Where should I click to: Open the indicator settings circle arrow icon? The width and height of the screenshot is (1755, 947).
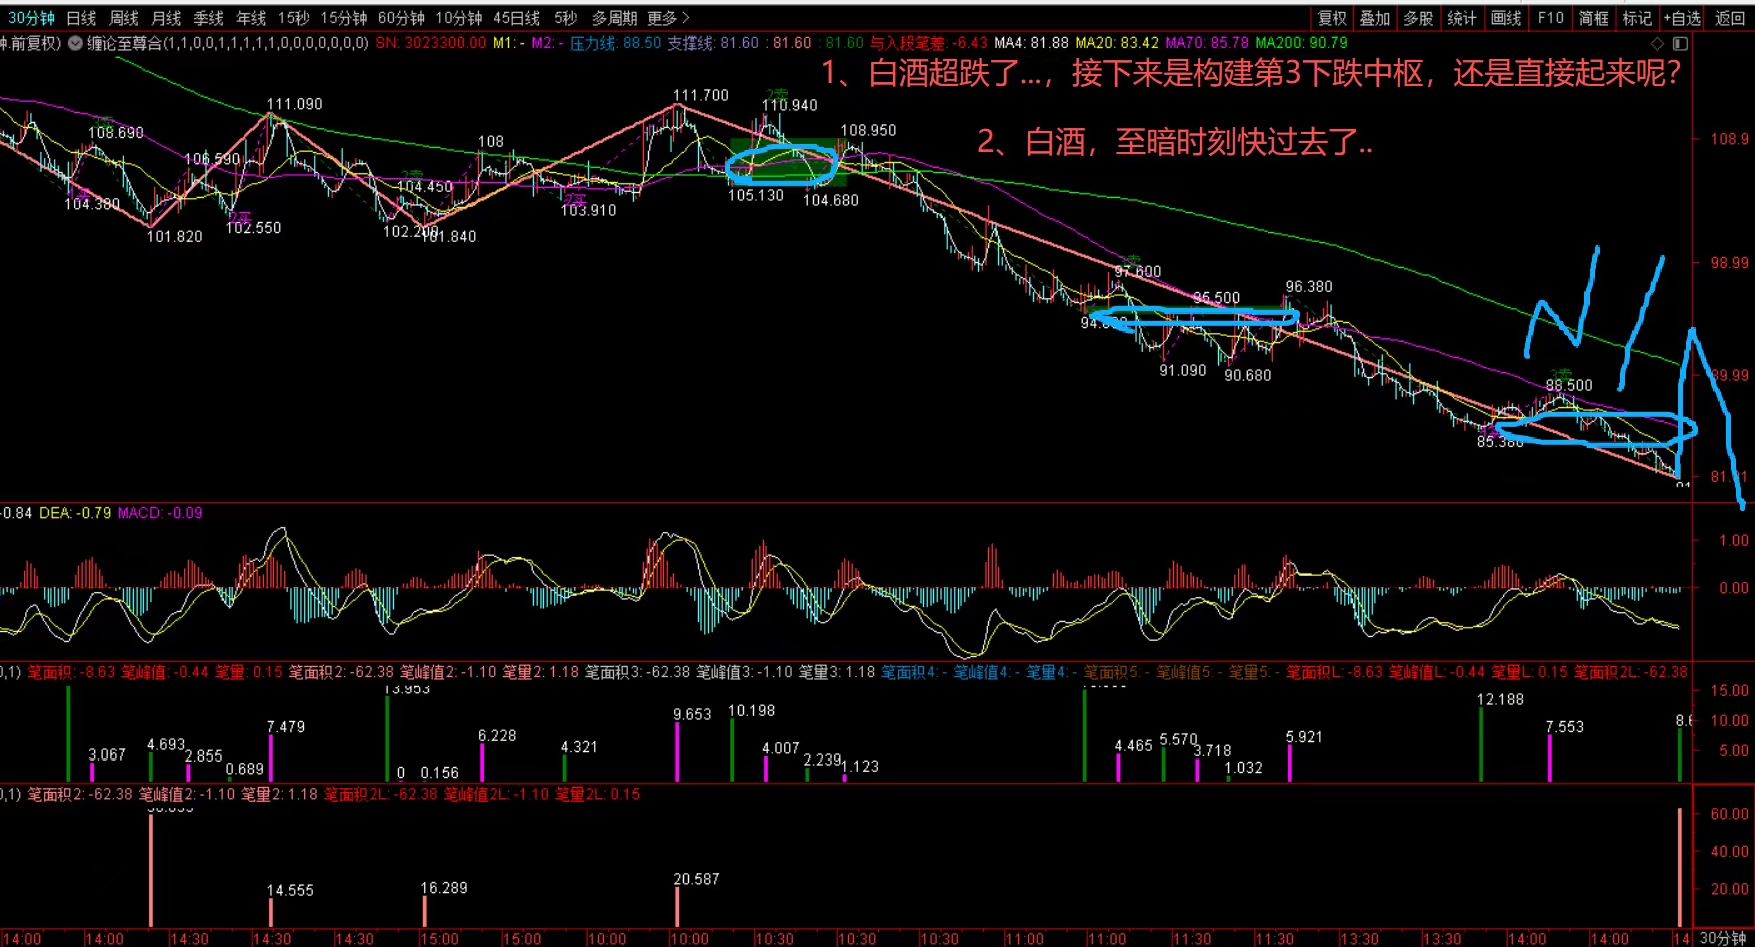[75, 43]
